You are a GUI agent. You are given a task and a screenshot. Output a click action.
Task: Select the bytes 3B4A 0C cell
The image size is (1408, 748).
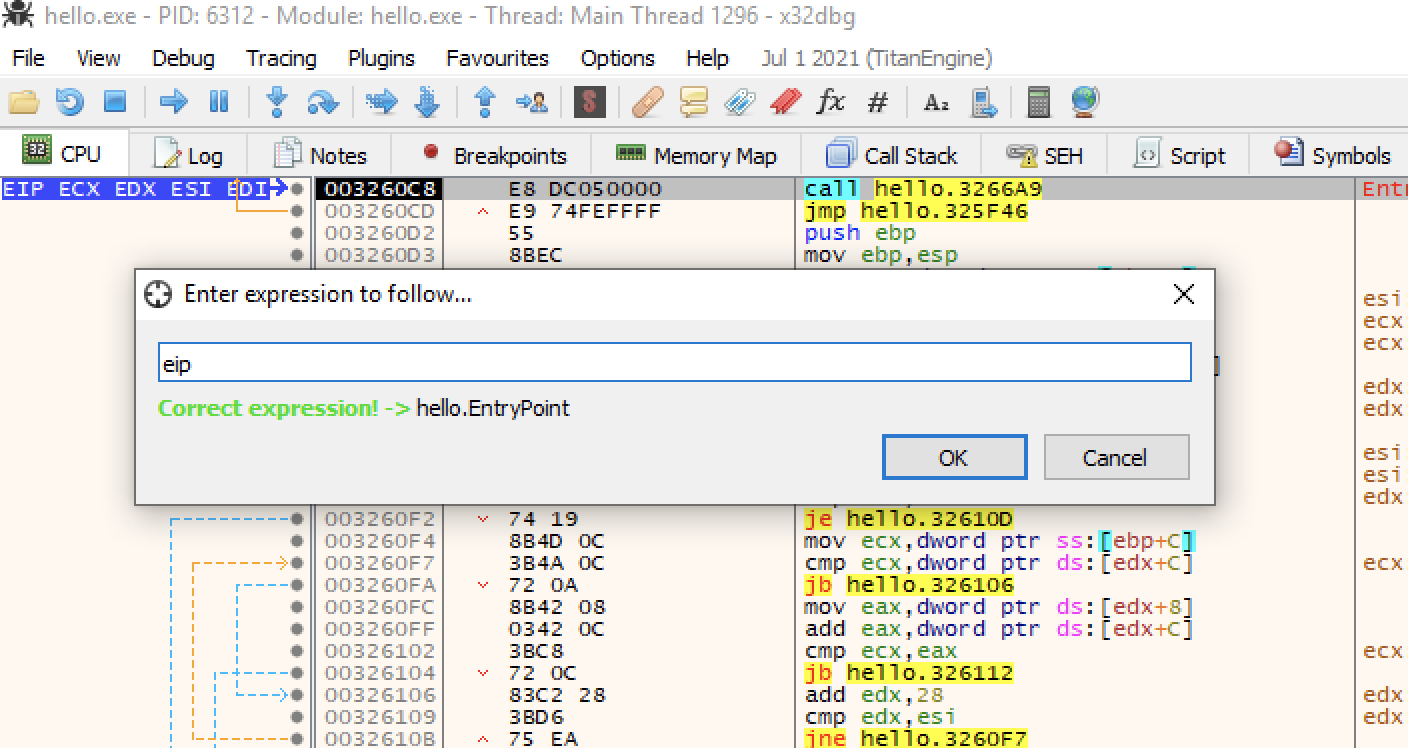tap(556, 563)
